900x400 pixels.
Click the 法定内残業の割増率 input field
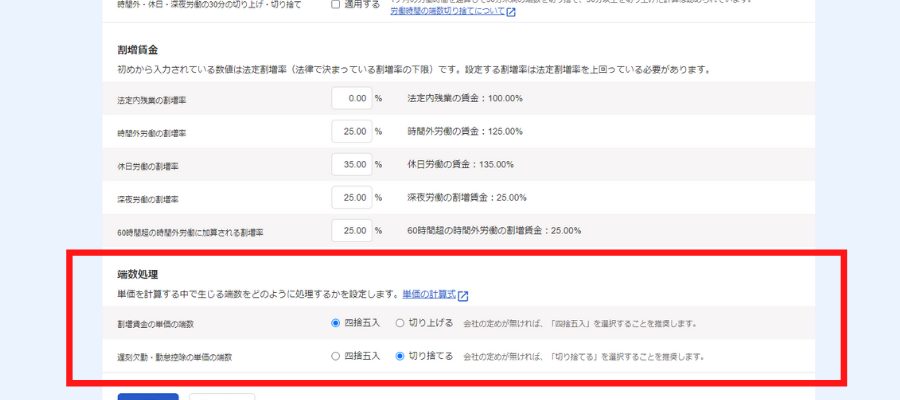pos(351,99)
